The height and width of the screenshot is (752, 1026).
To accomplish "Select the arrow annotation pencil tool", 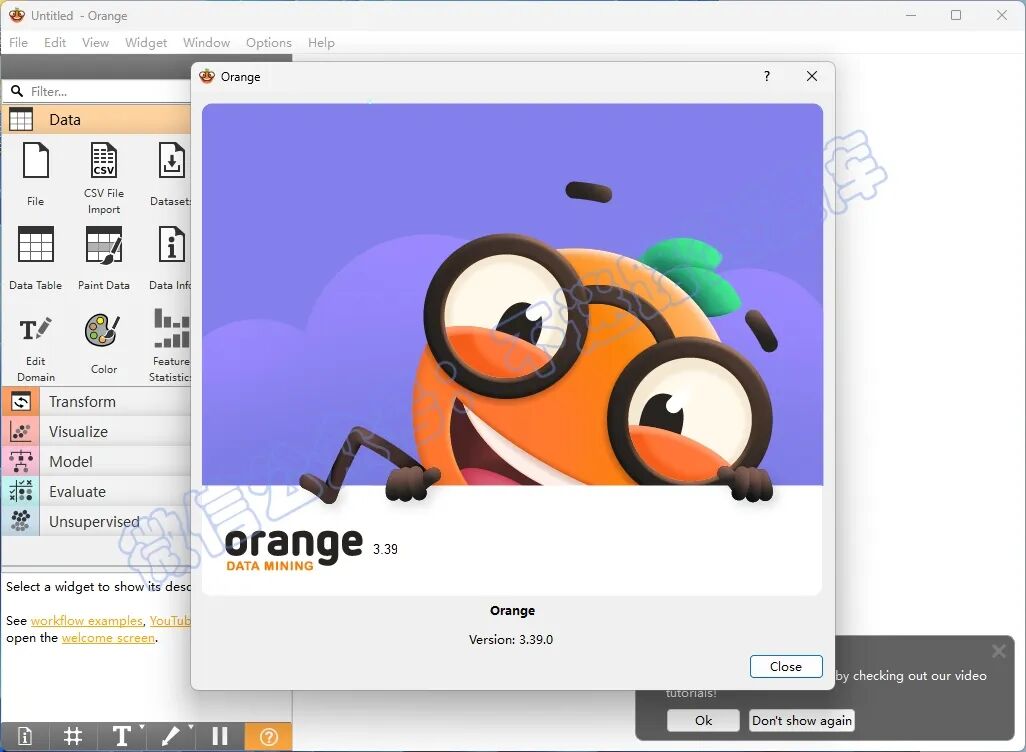I will [x=171, y=736].
